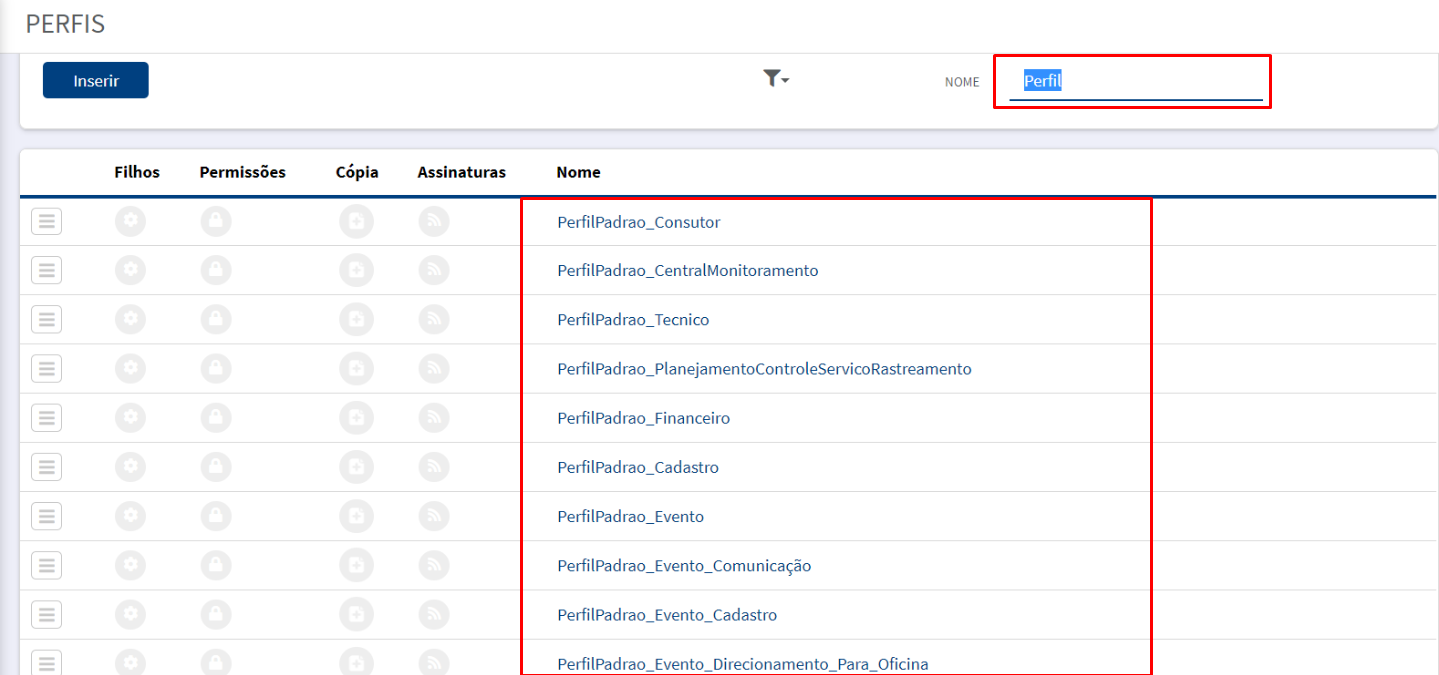Click Cópia icon for PerfilPadrao_Evento_Cadastro

coord(356,614)
